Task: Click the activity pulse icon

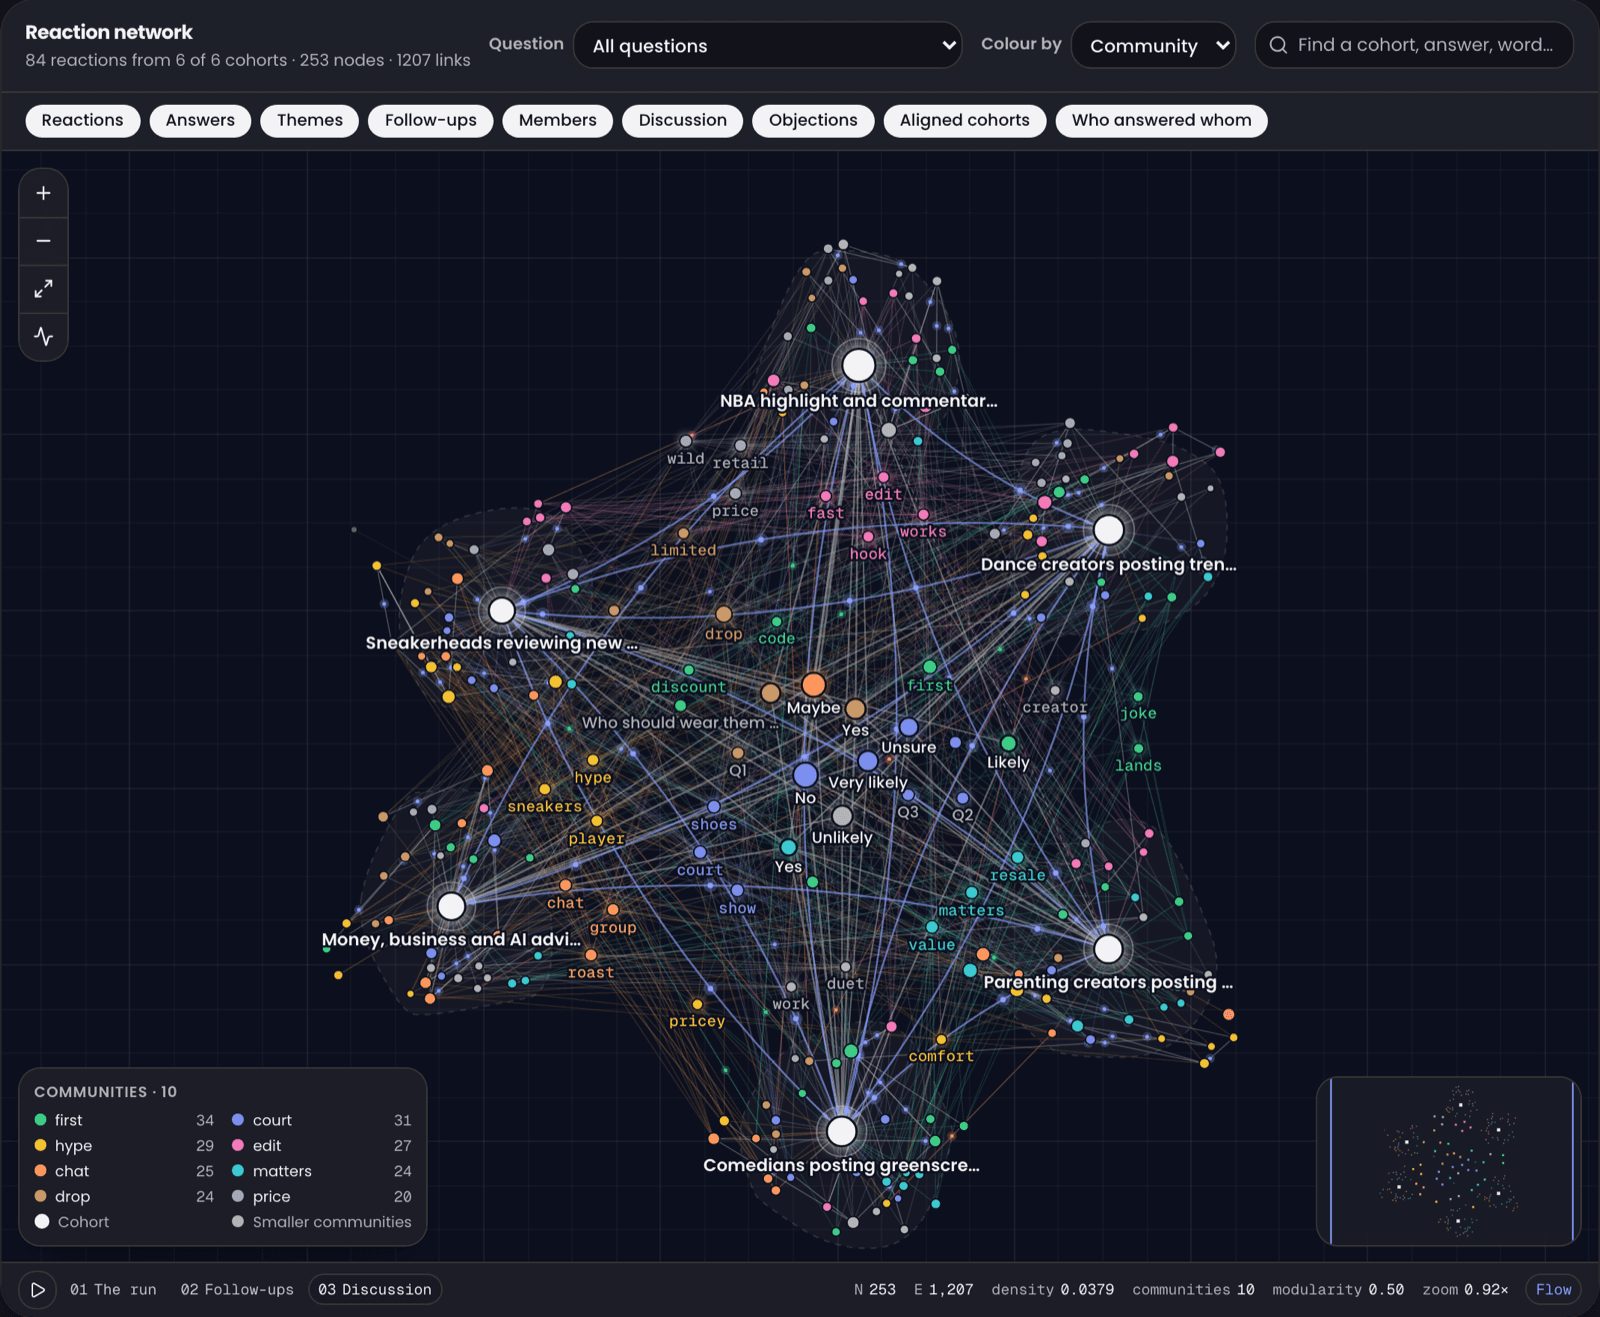Action: coord(43,336)
